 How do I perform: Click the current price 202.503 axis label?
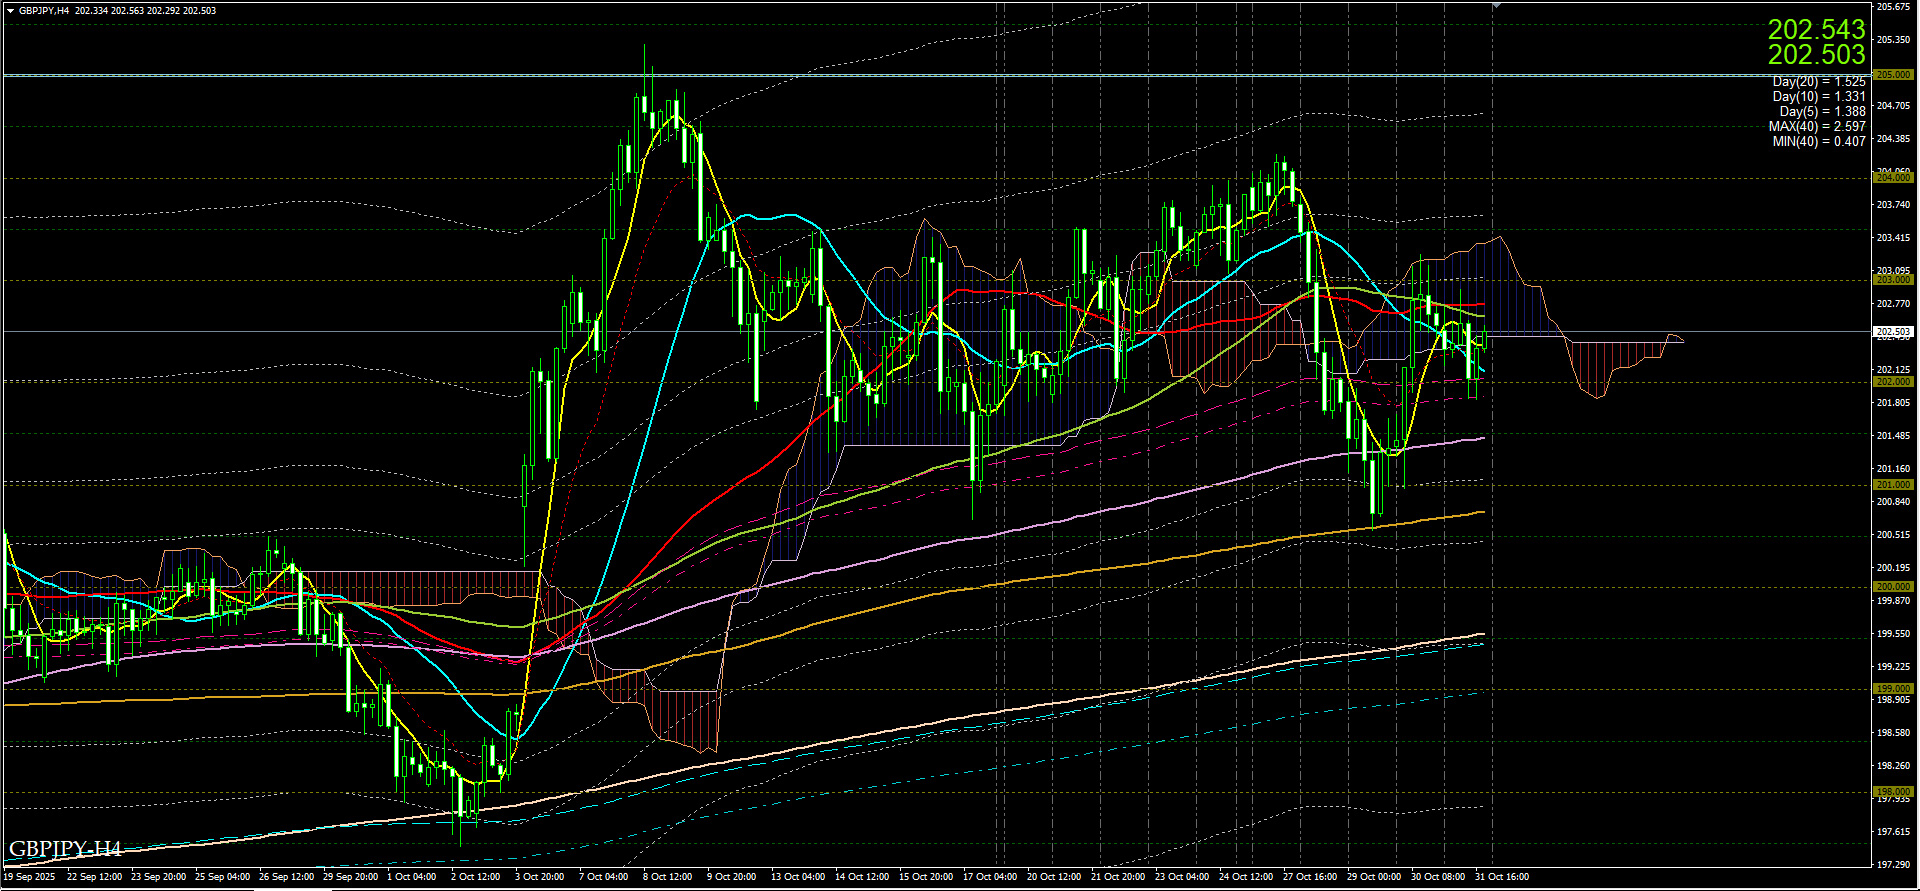[x=1892, y=332]
